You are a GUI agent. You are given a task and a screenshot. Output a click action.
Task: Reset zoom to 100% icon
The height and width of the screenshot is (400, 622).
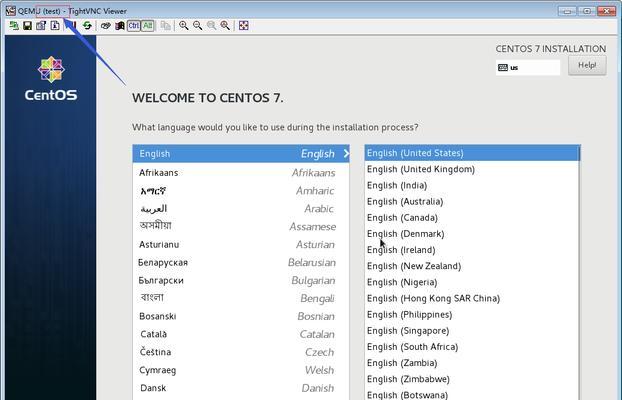(x=211, y=26)
